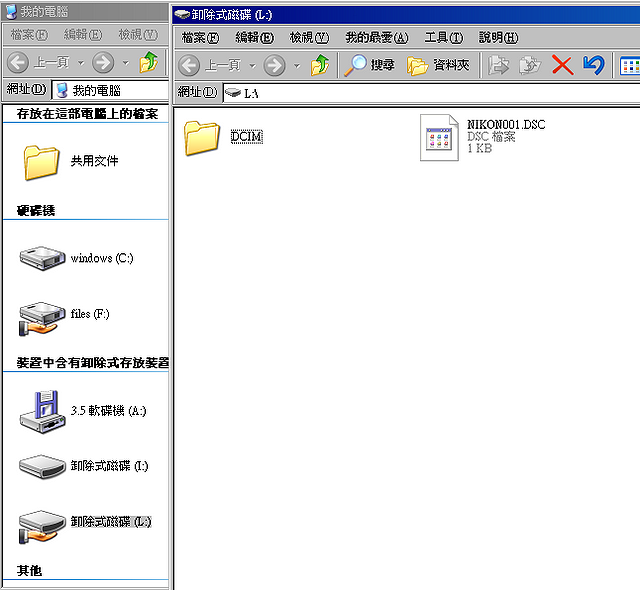Click the L:\ address bar field

pos(431,93)
